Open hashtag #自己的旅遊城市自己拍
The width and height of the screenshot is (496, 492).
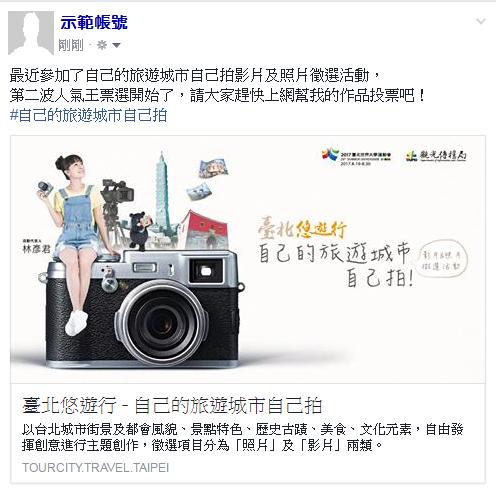coord(88,115)
